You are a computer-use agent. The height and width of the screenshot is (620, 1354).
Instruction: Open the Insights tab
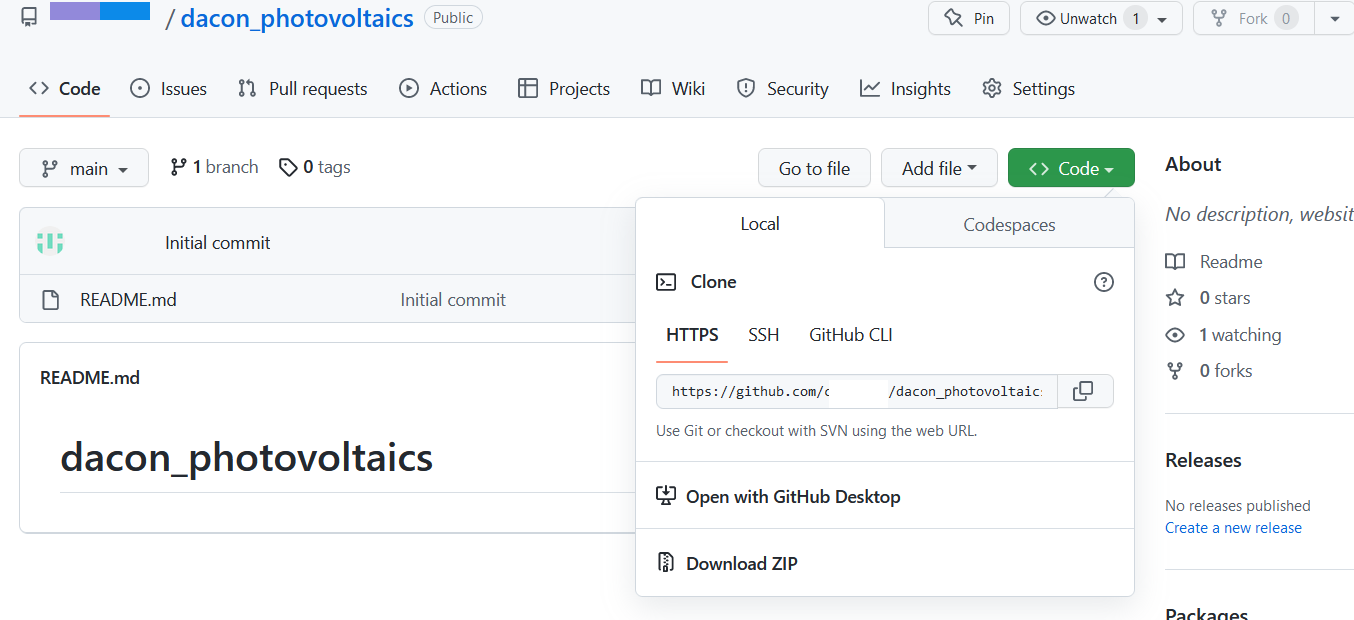(x=905, y=89)
